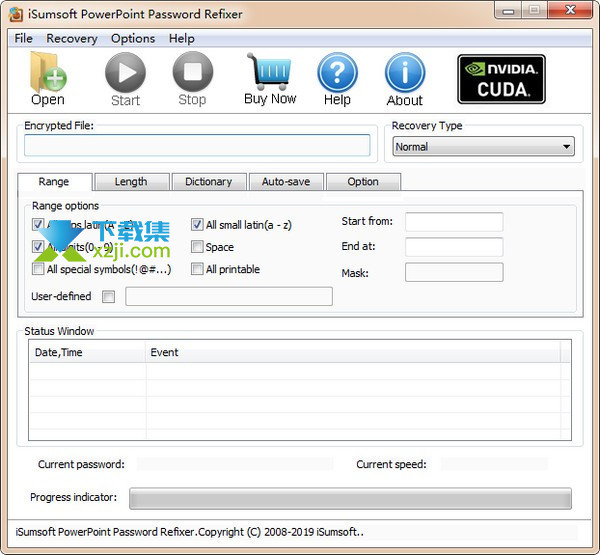The height and width of the screenshot is (555, 600).
Task: Switch to the Auto-save tab
Action: 286,182
